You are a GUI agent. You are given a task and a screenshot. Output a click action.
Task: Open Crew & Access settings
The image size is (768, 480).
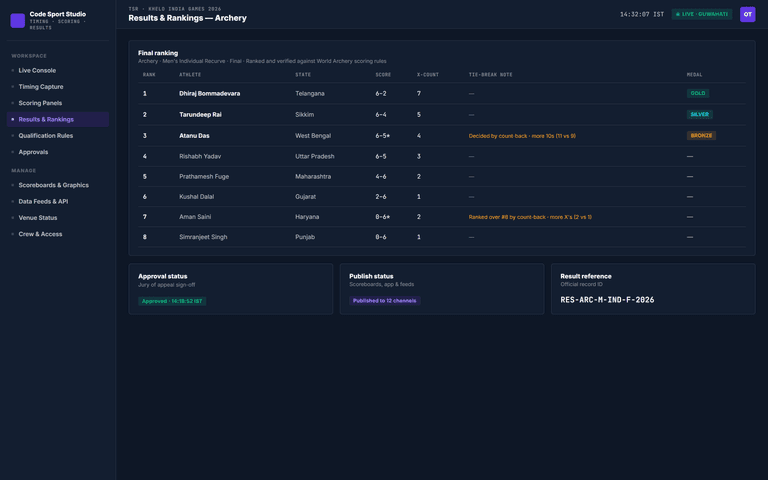58,234
